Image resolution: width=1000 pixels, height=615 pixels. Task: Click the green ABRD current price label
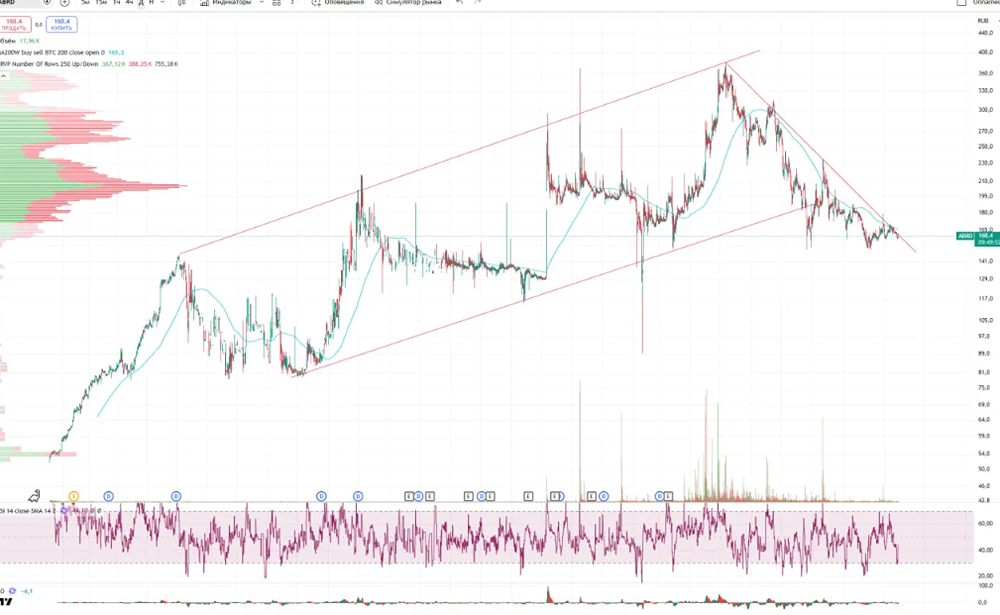click(x=965, y=236)
